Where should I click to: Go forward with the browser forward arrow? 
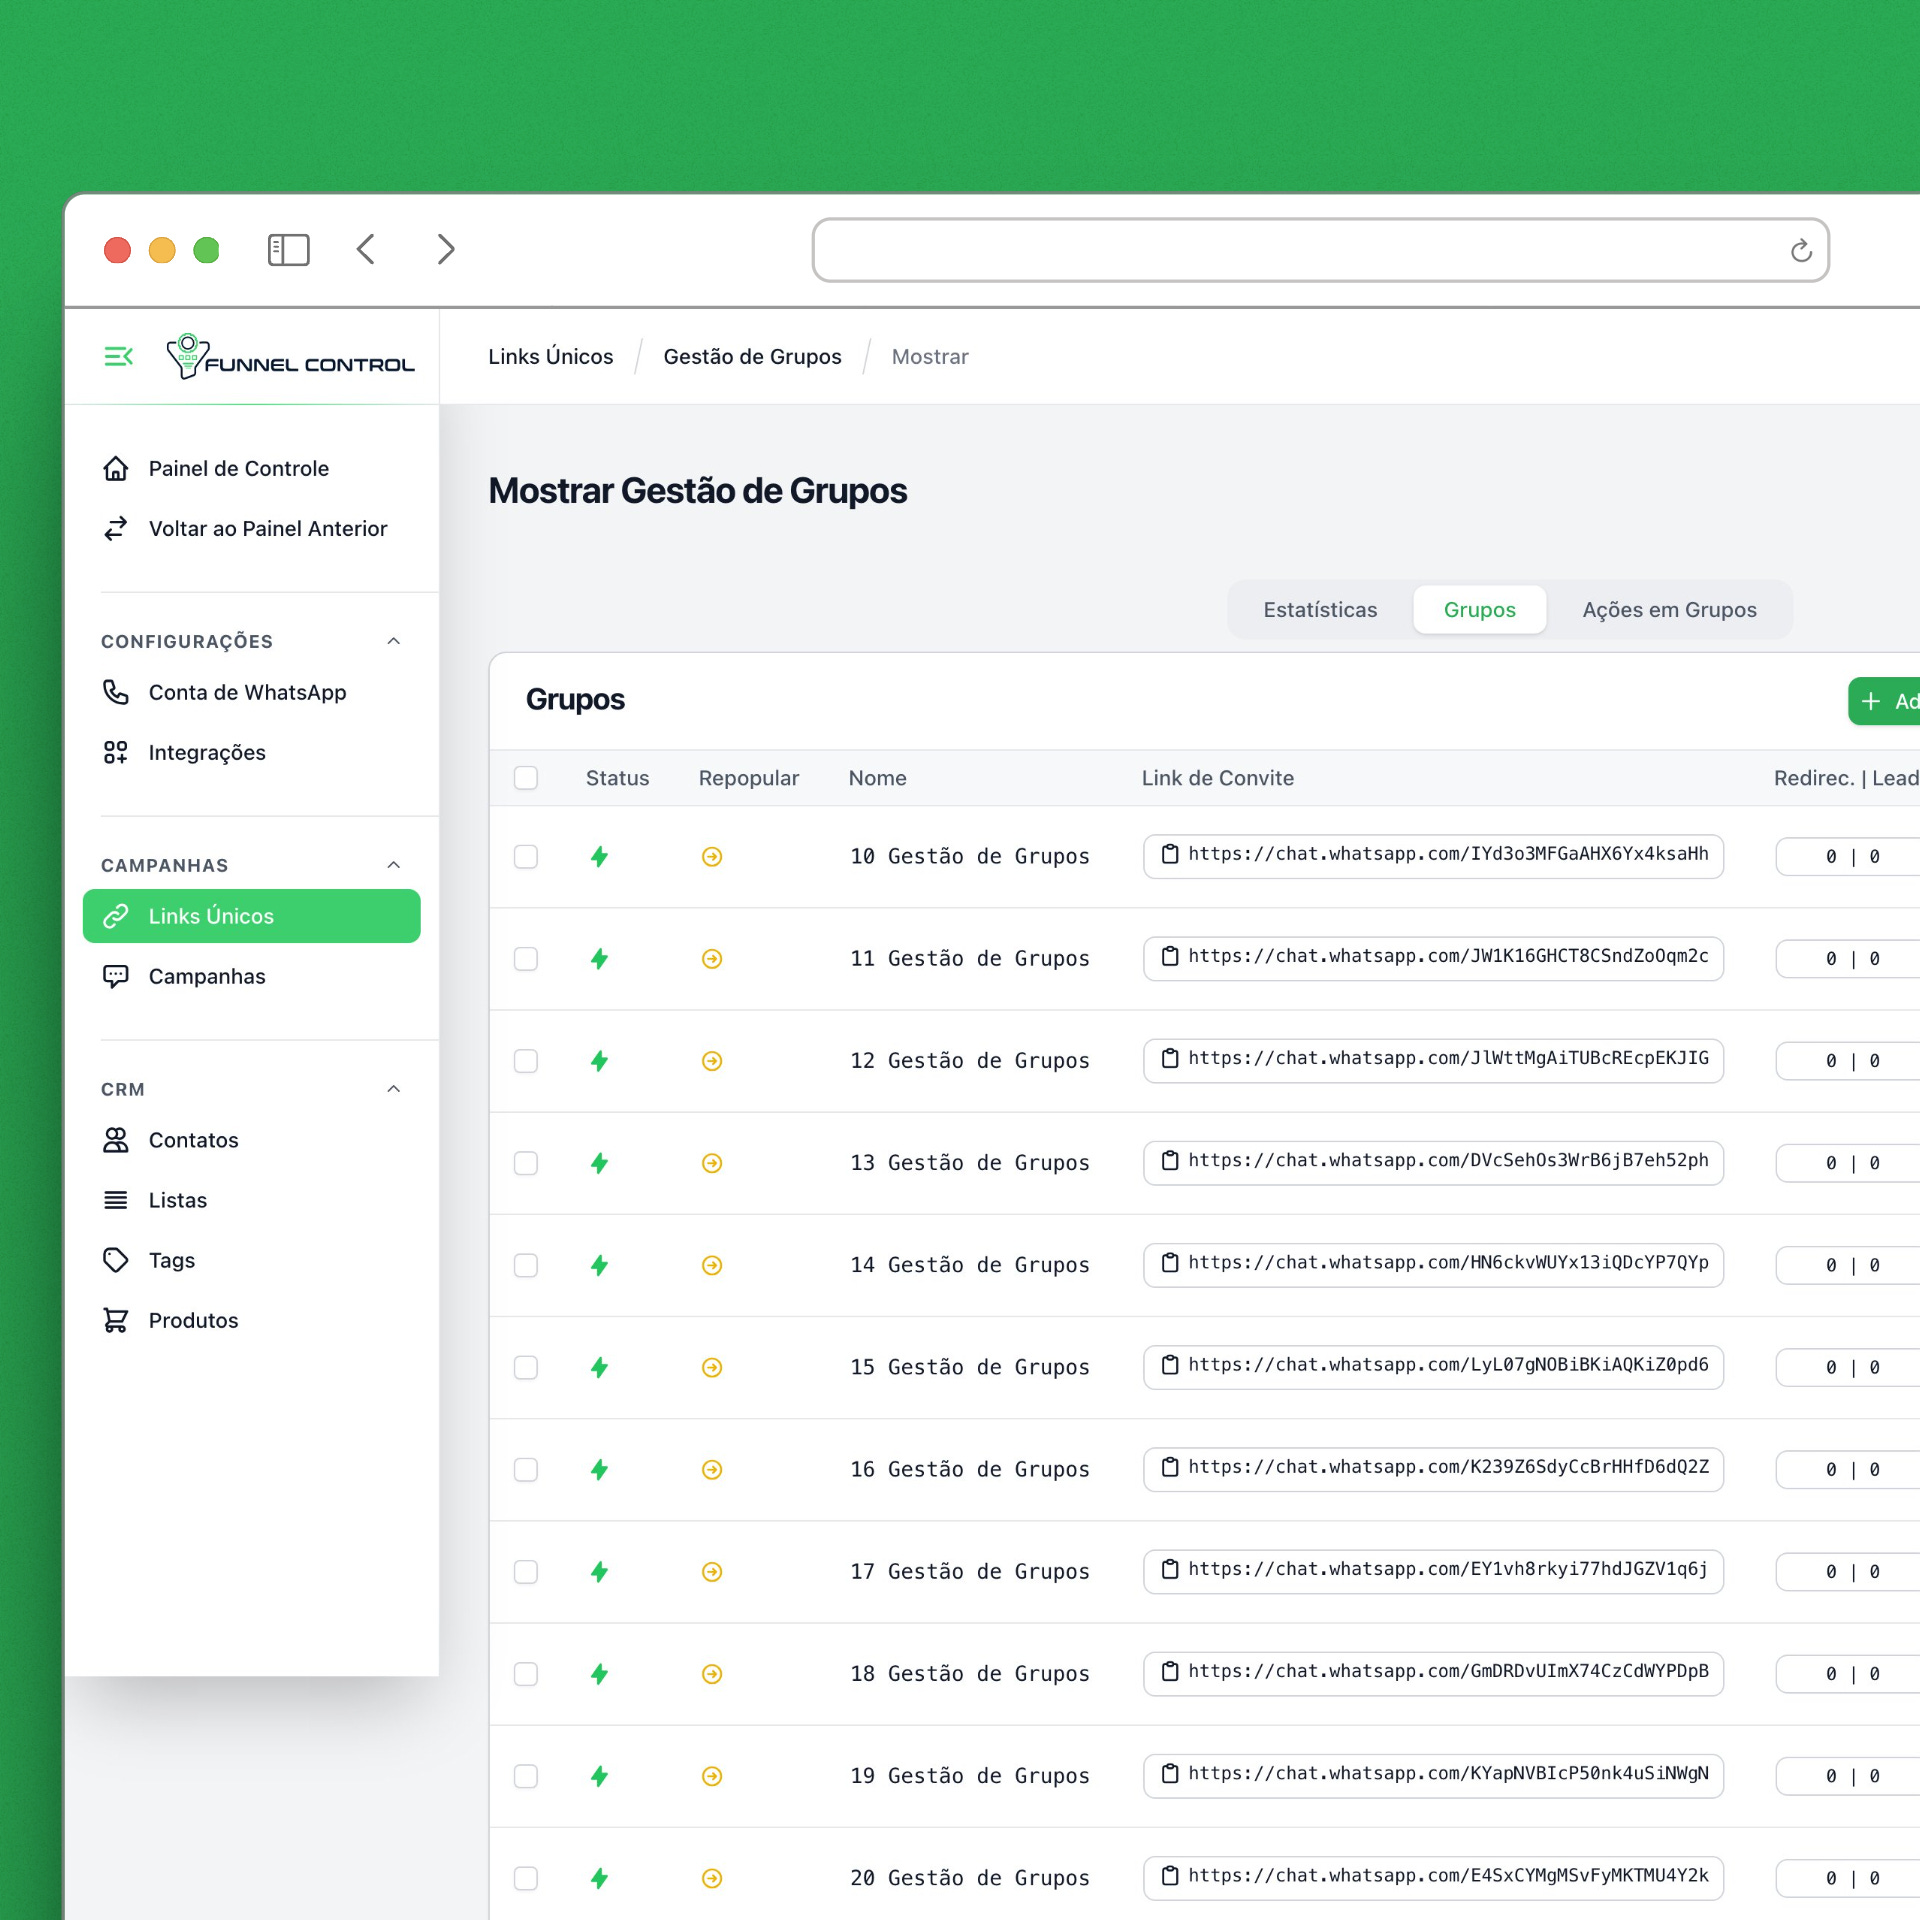[x=446, y=249]
